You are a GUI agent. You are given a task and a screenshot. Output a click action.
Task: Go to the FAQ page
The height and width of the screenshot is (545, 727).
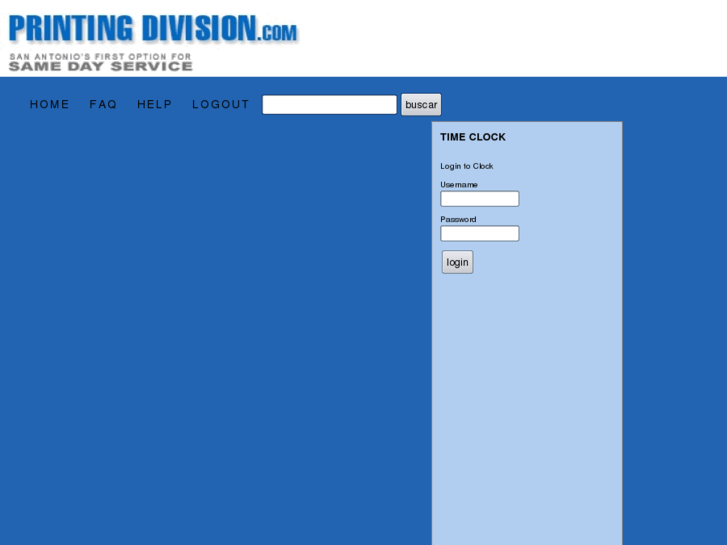pyautogui.click(x=103, y=104)
